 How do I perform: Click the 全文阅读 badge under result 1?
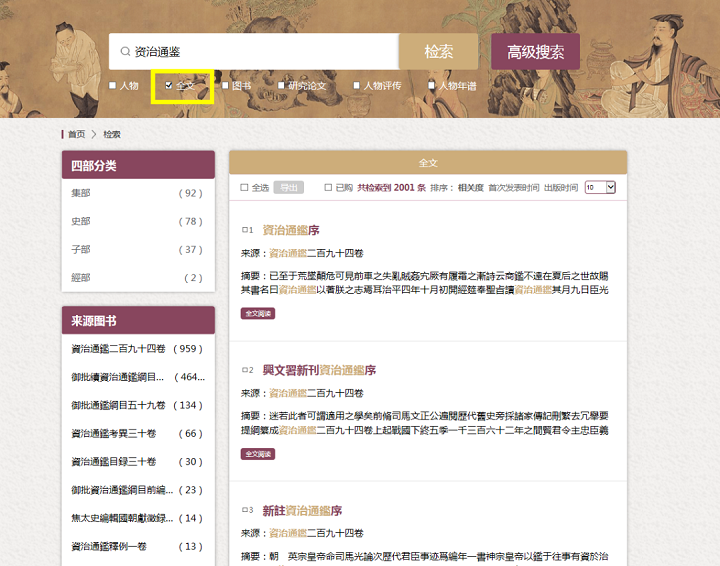click(x=257, y=313)
